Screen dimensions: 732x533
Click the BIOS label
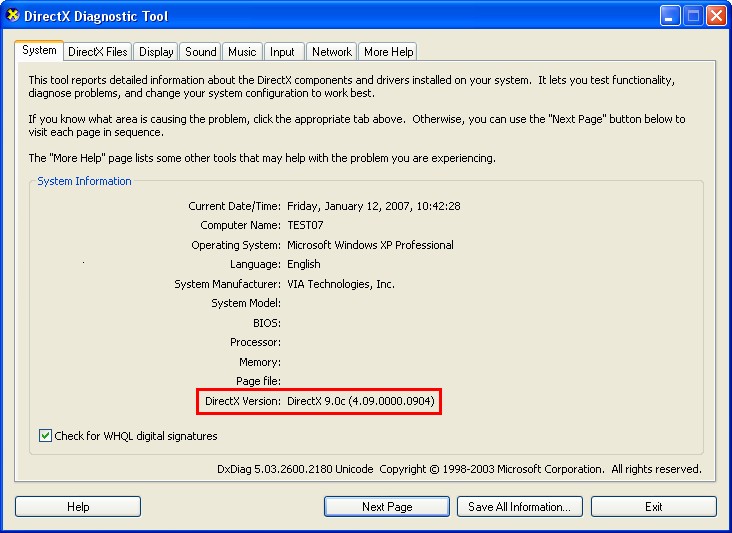(267, 323)
